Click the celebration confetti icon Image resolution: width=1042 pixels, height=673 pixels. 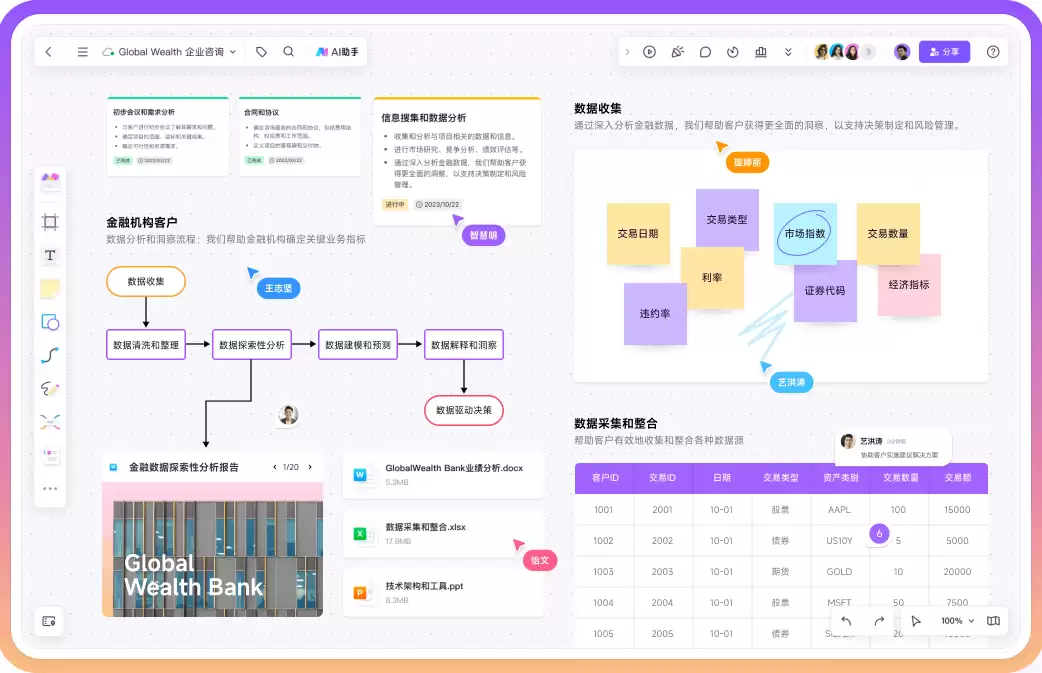click(x=677, y=52)
